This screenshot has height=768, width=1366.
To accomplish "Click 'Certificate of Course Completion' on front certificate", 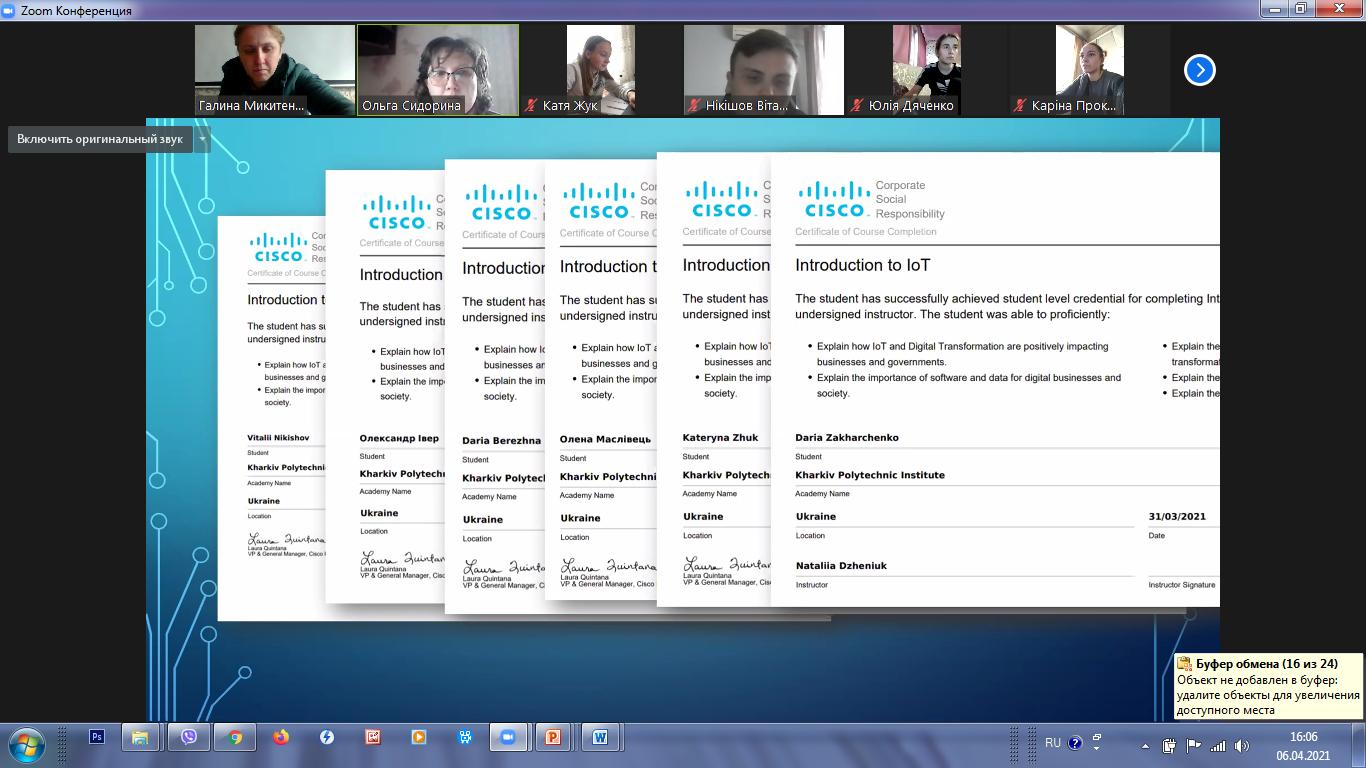I will [866, 232].
